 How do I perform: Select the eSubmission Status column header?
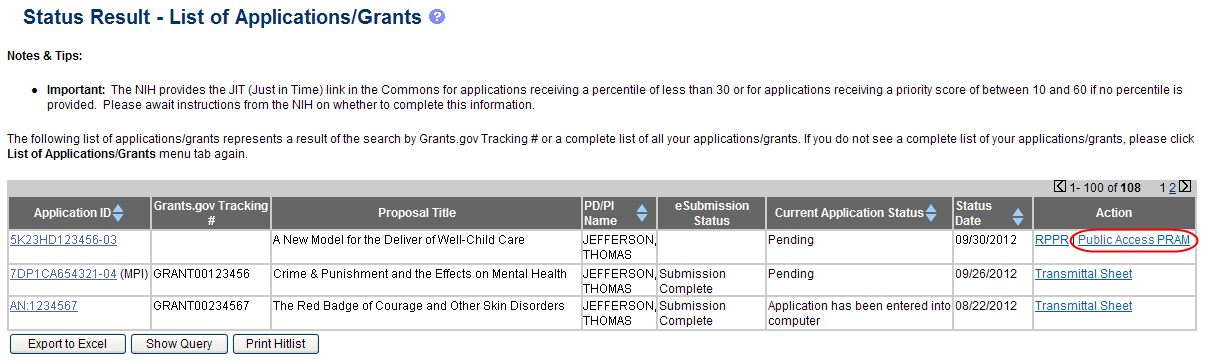pyautogui.click(x=712, y=213)
